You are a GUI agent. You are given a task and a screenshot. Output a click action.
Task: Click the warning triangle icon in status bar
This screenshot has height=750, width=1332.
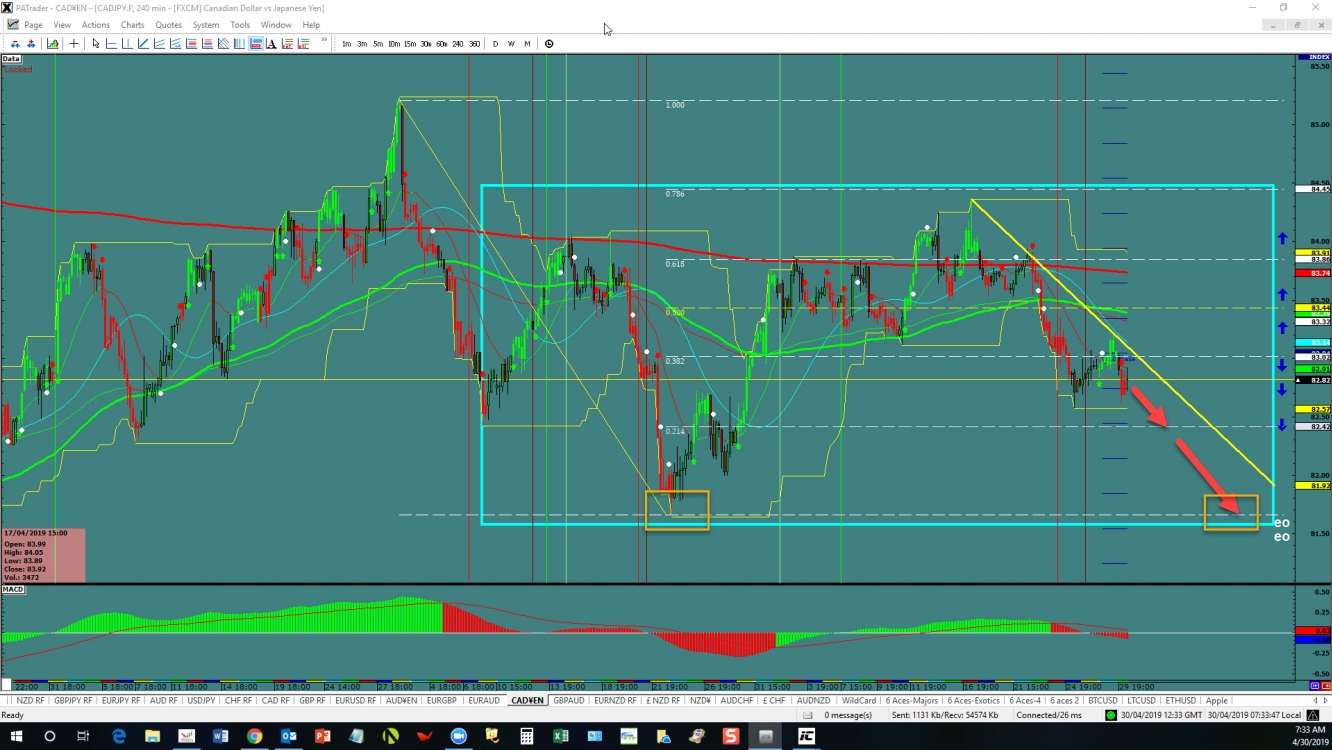pyautogui.click(x=1312, y=715)
